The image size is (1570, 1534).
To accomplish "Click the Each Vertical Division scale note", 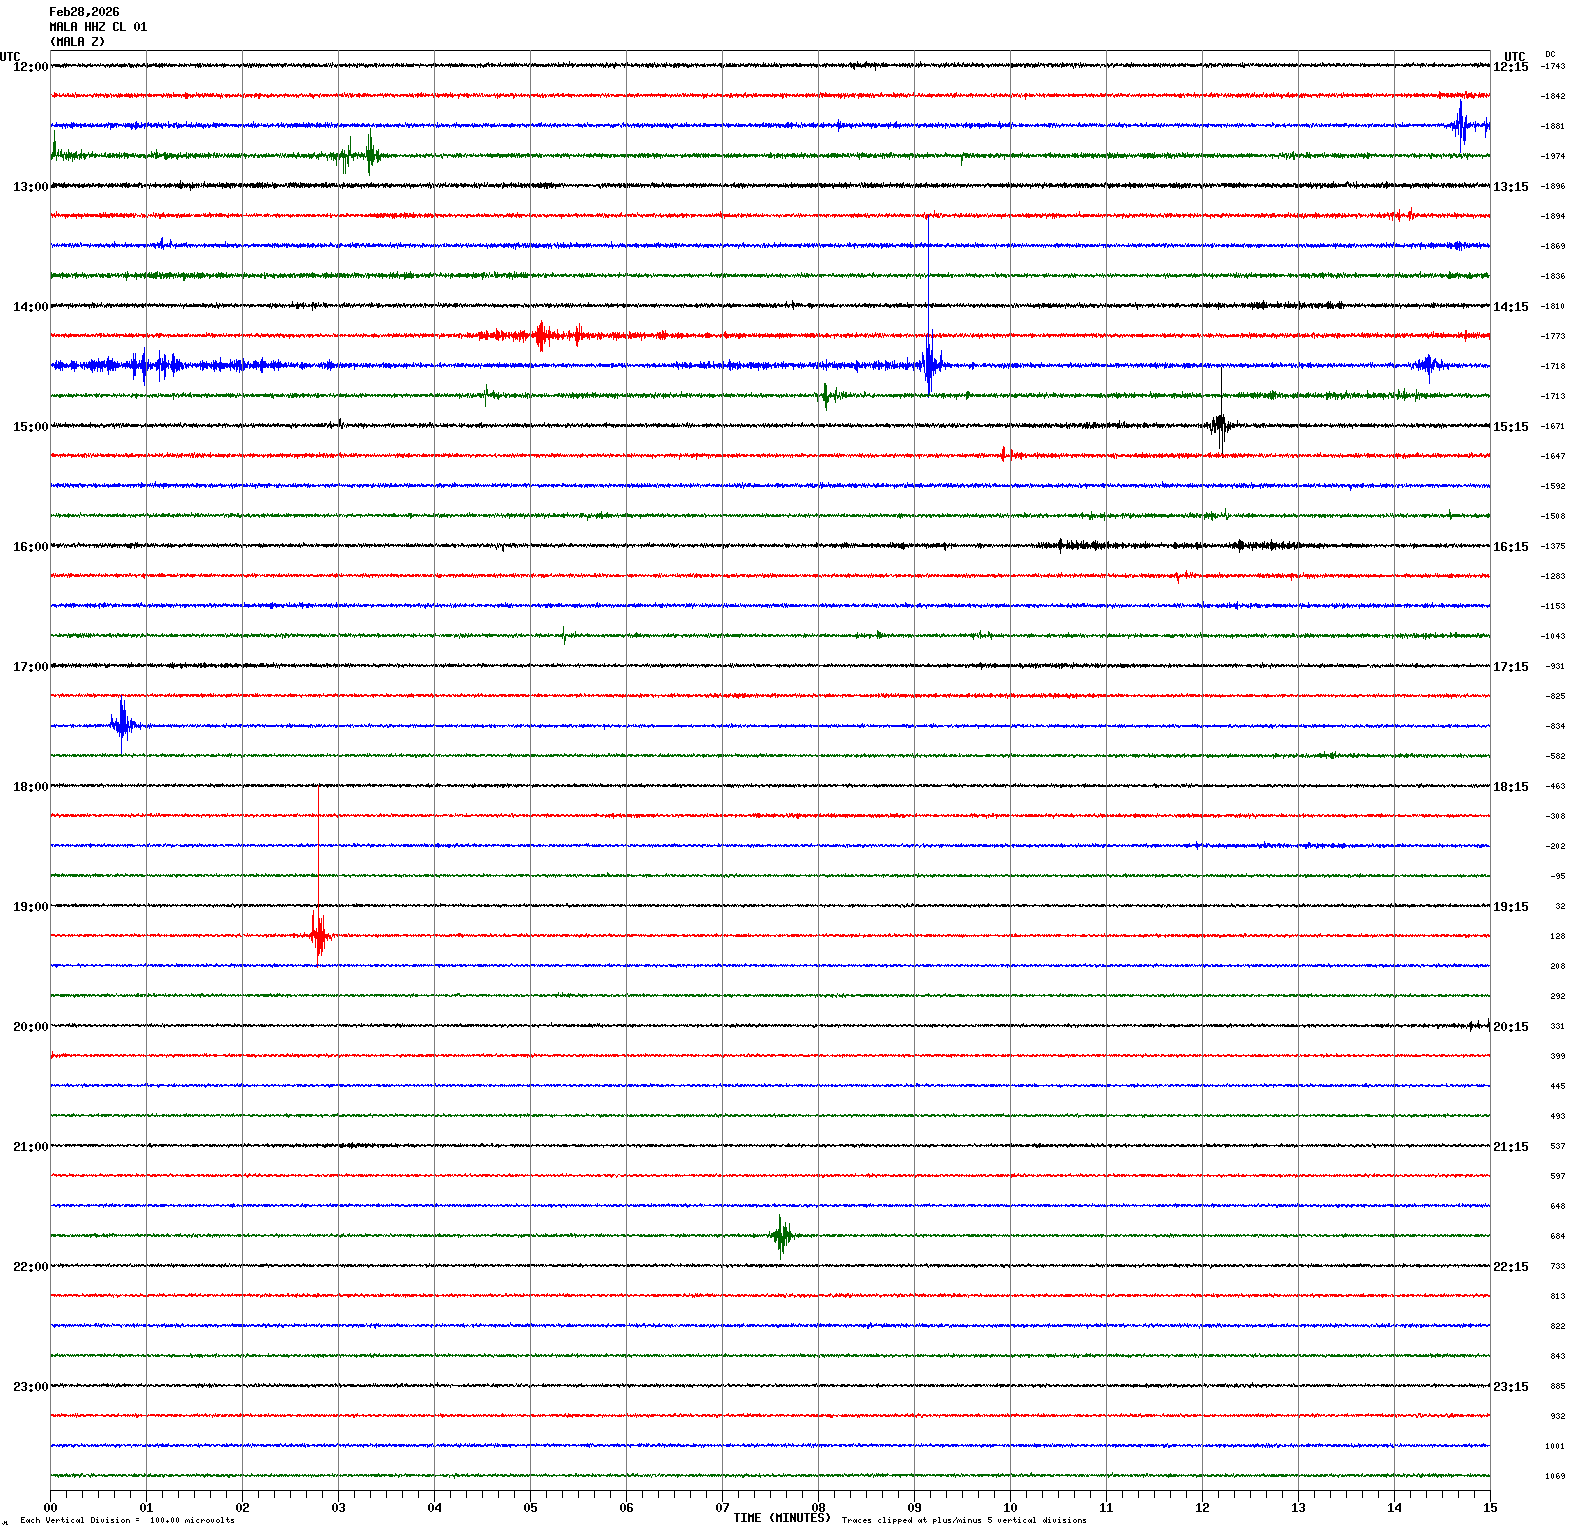I will (127, 1520).
